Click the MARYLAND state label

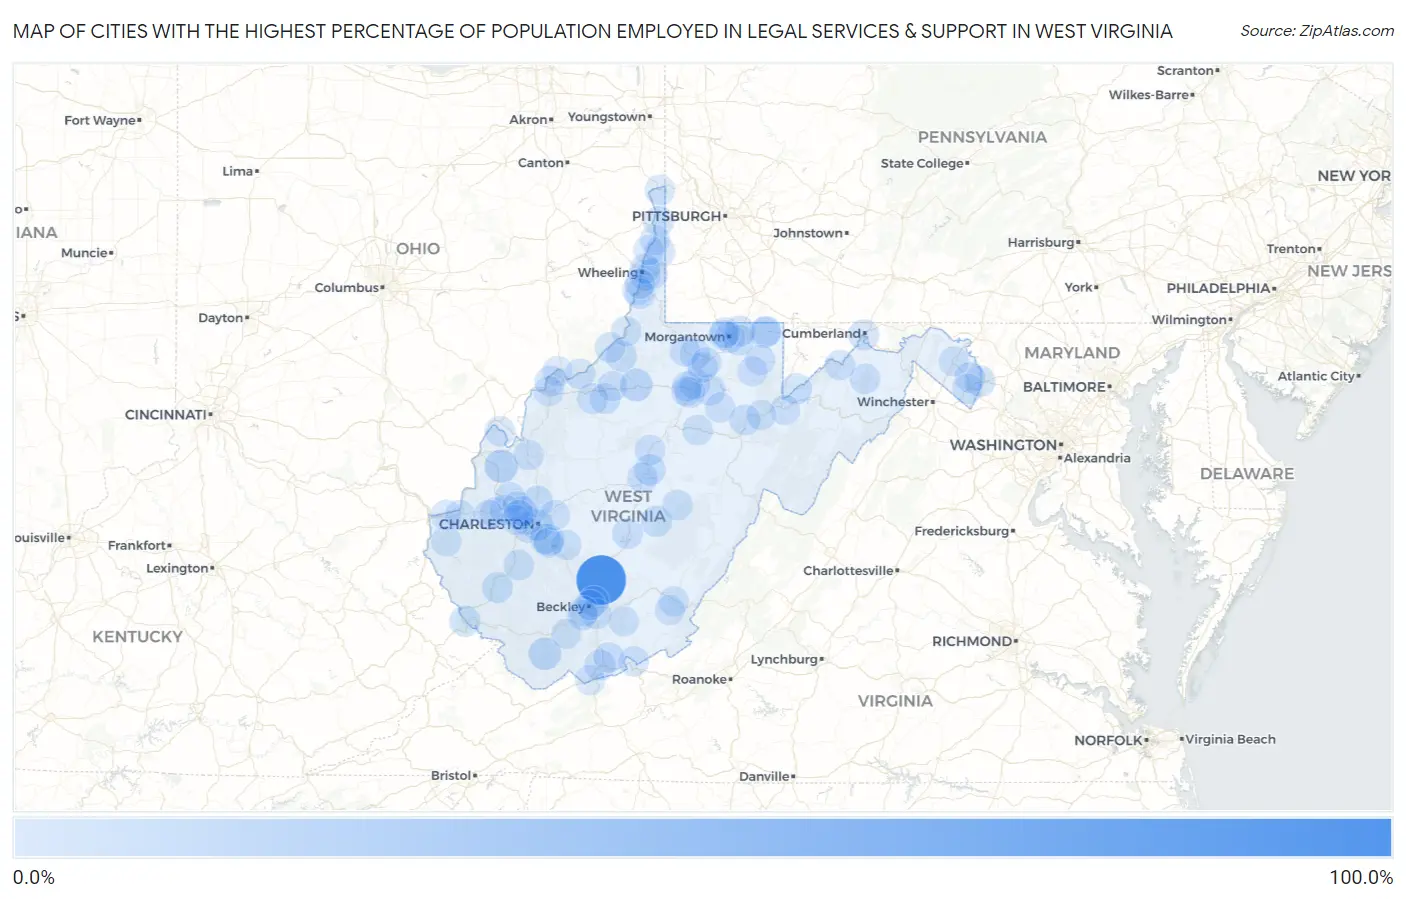coord(1072,353)
